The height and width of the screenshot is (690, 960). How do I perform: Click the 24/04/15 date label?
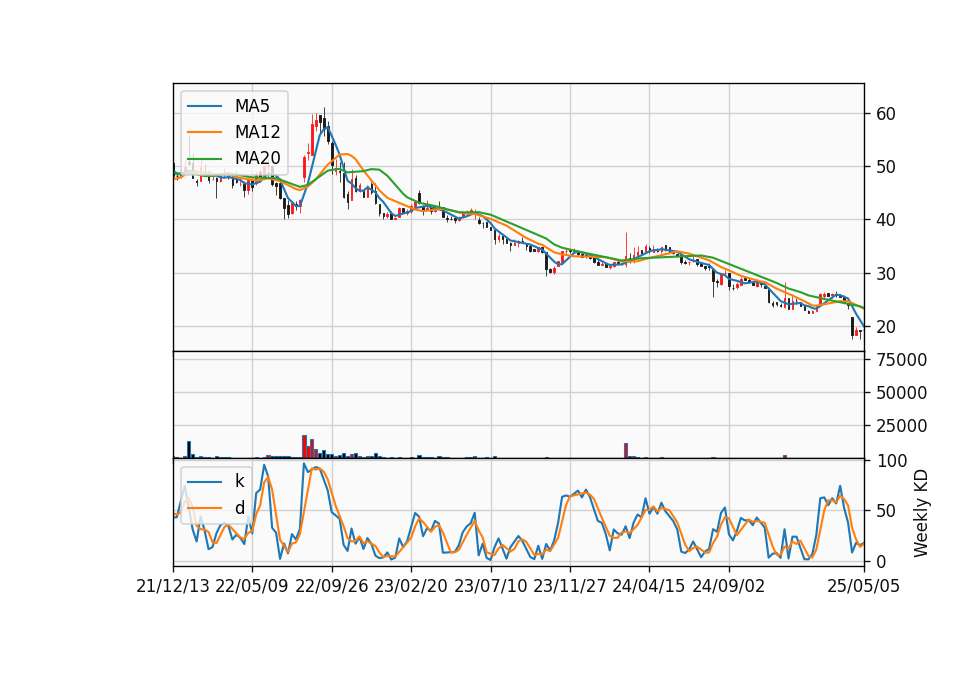[649, 586]
